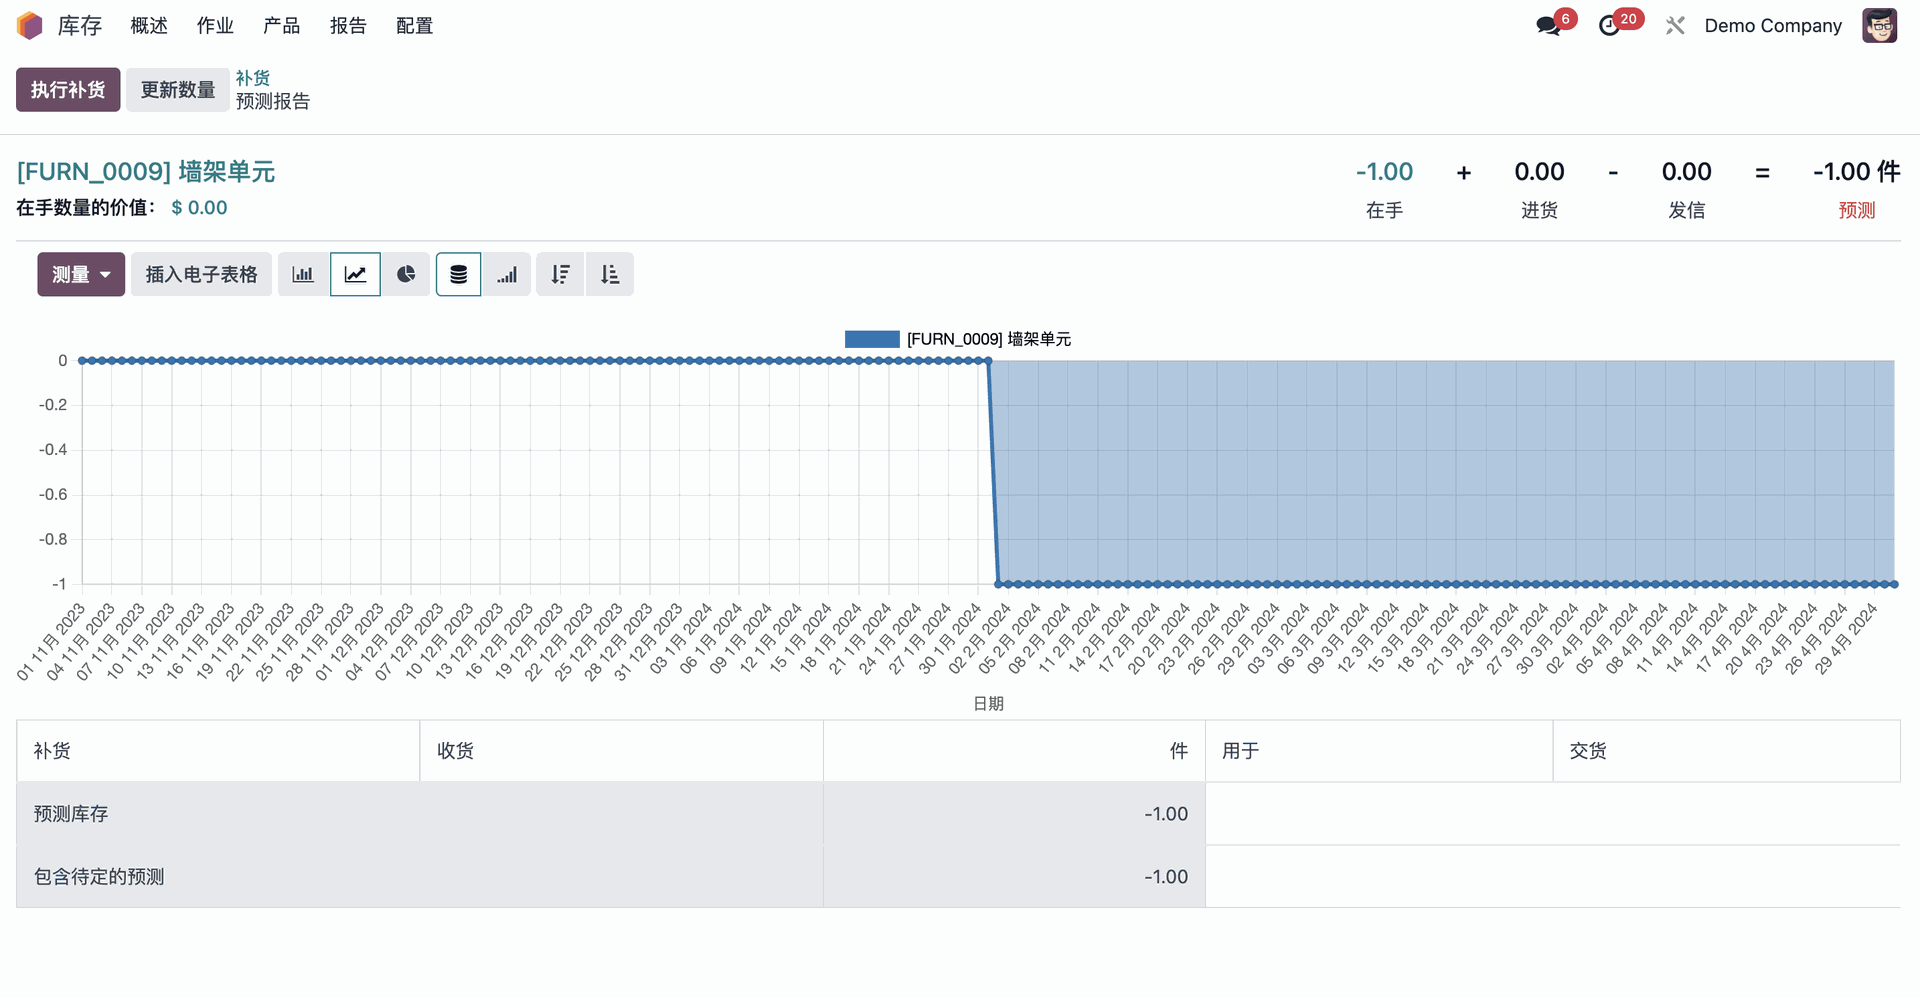Switch to bar chart view

pos(303,275)
